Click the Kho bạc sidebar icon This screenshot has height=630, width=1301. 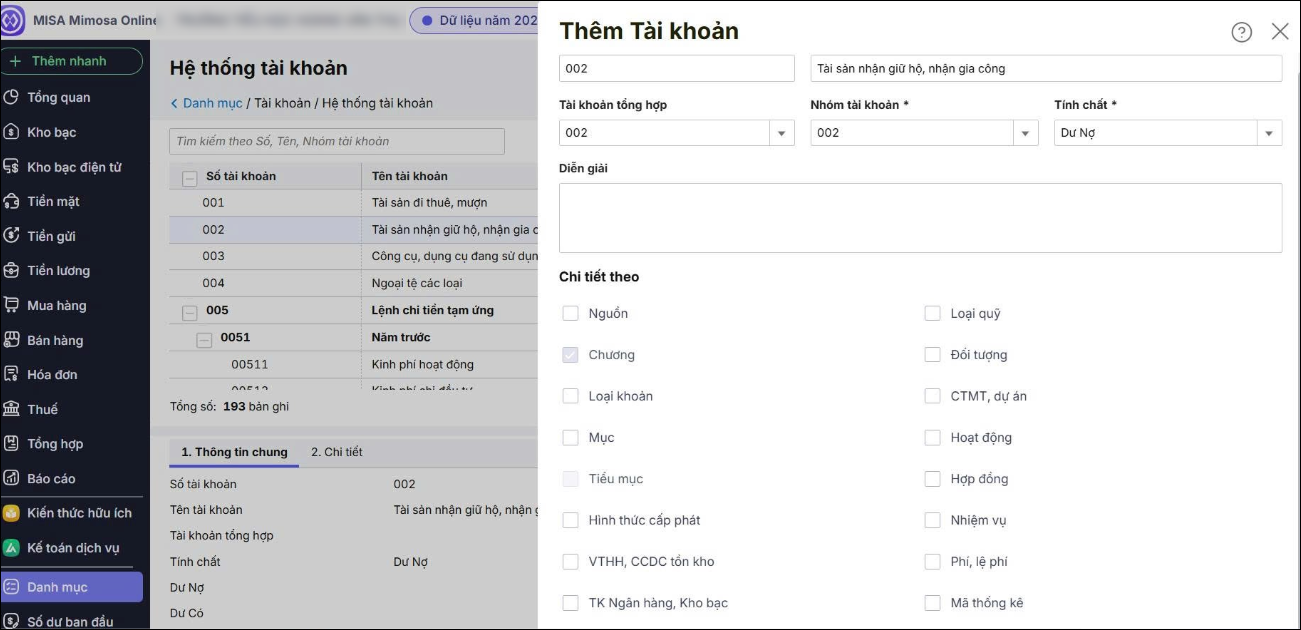click(12, 132)
